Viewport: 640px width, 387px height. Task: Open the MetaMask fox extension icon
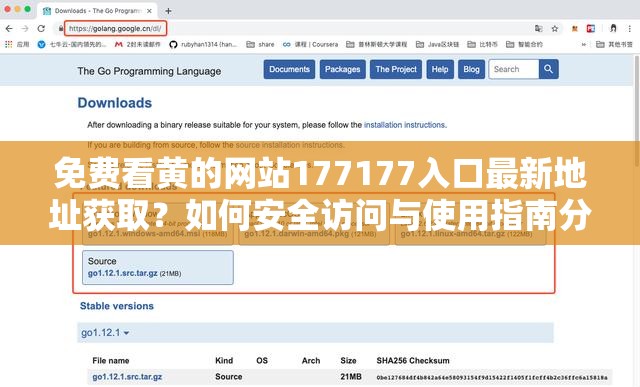click(x=575, y=29)
